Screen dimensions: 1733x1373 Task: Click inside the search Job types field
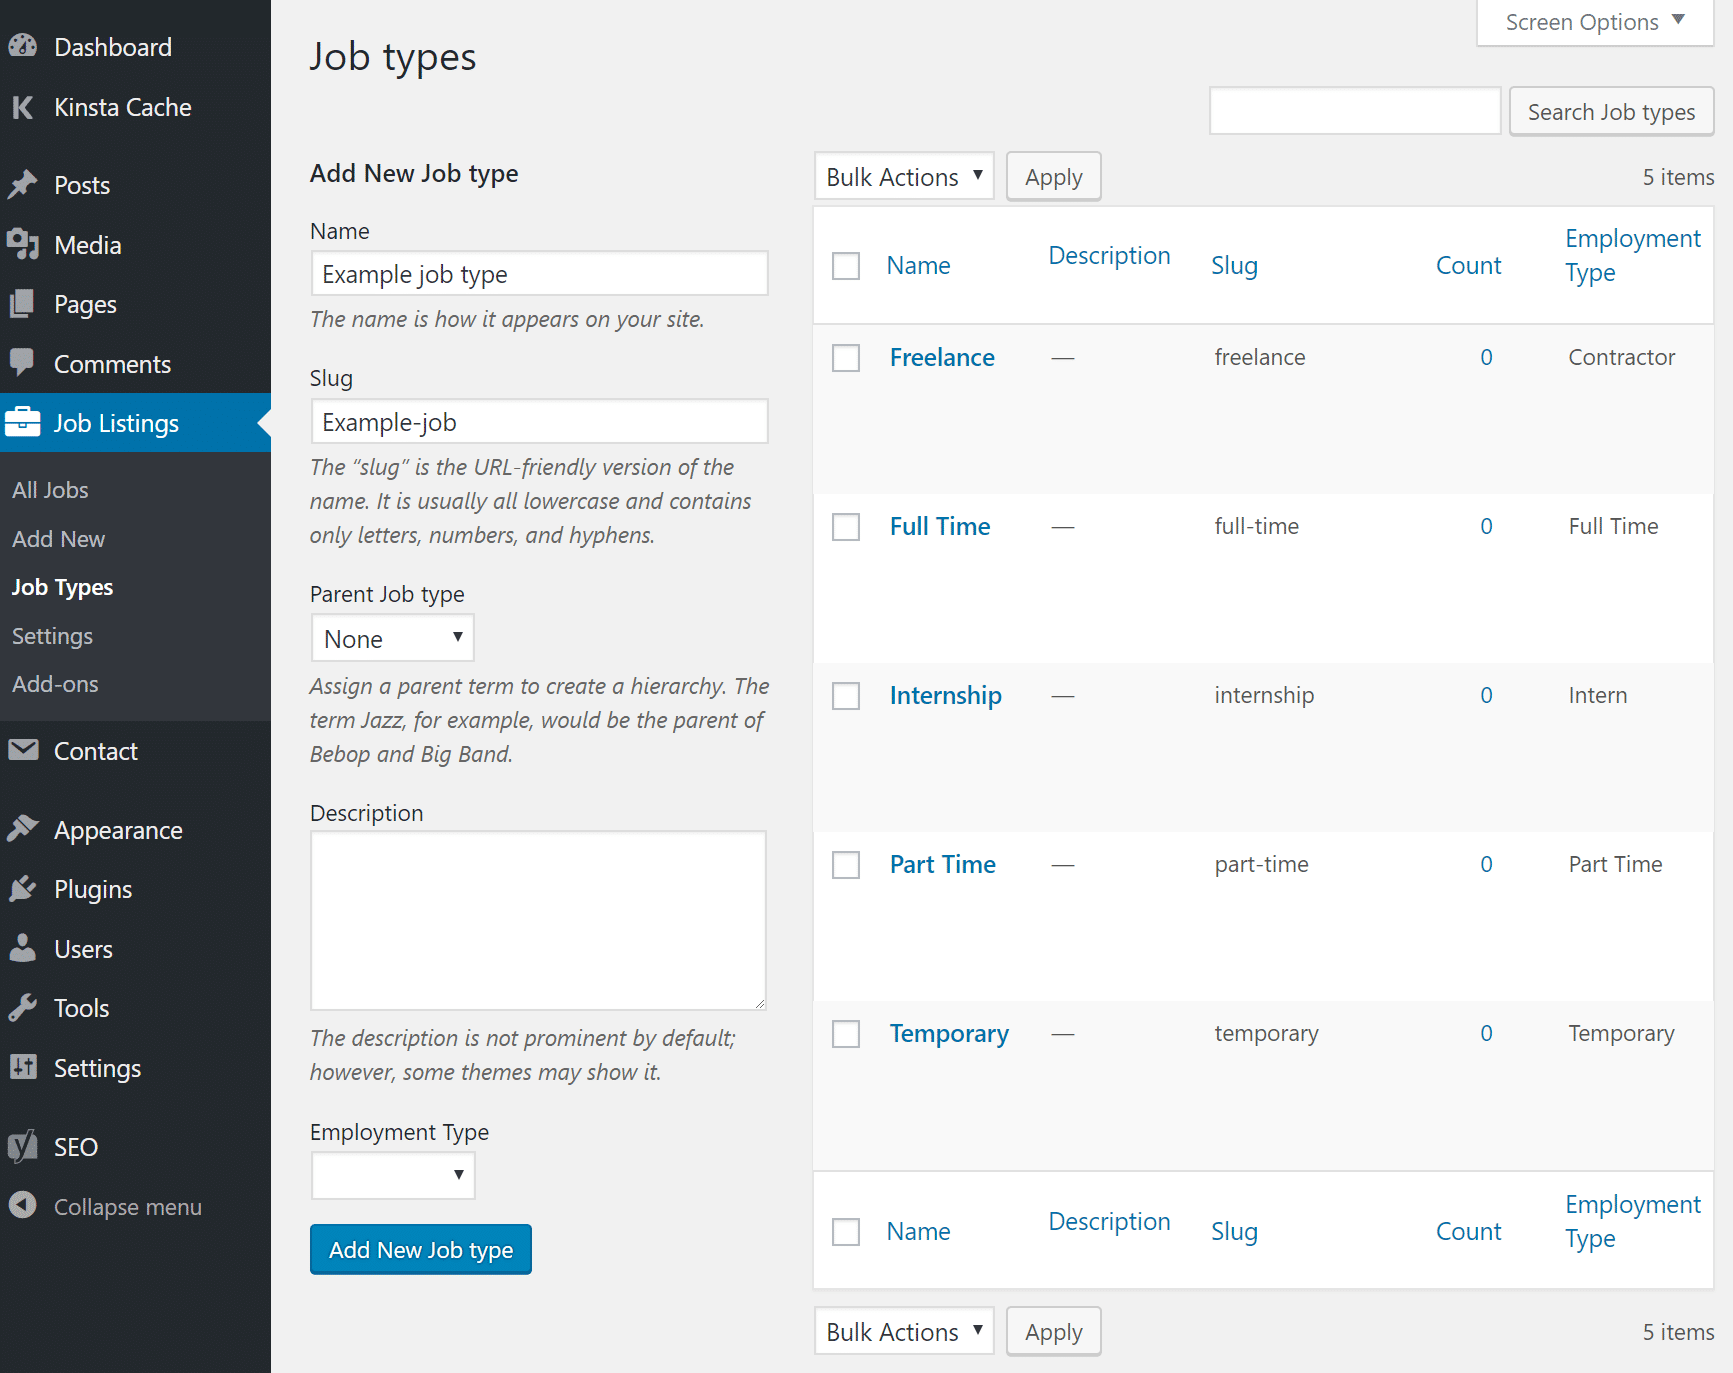[1355, 110]
